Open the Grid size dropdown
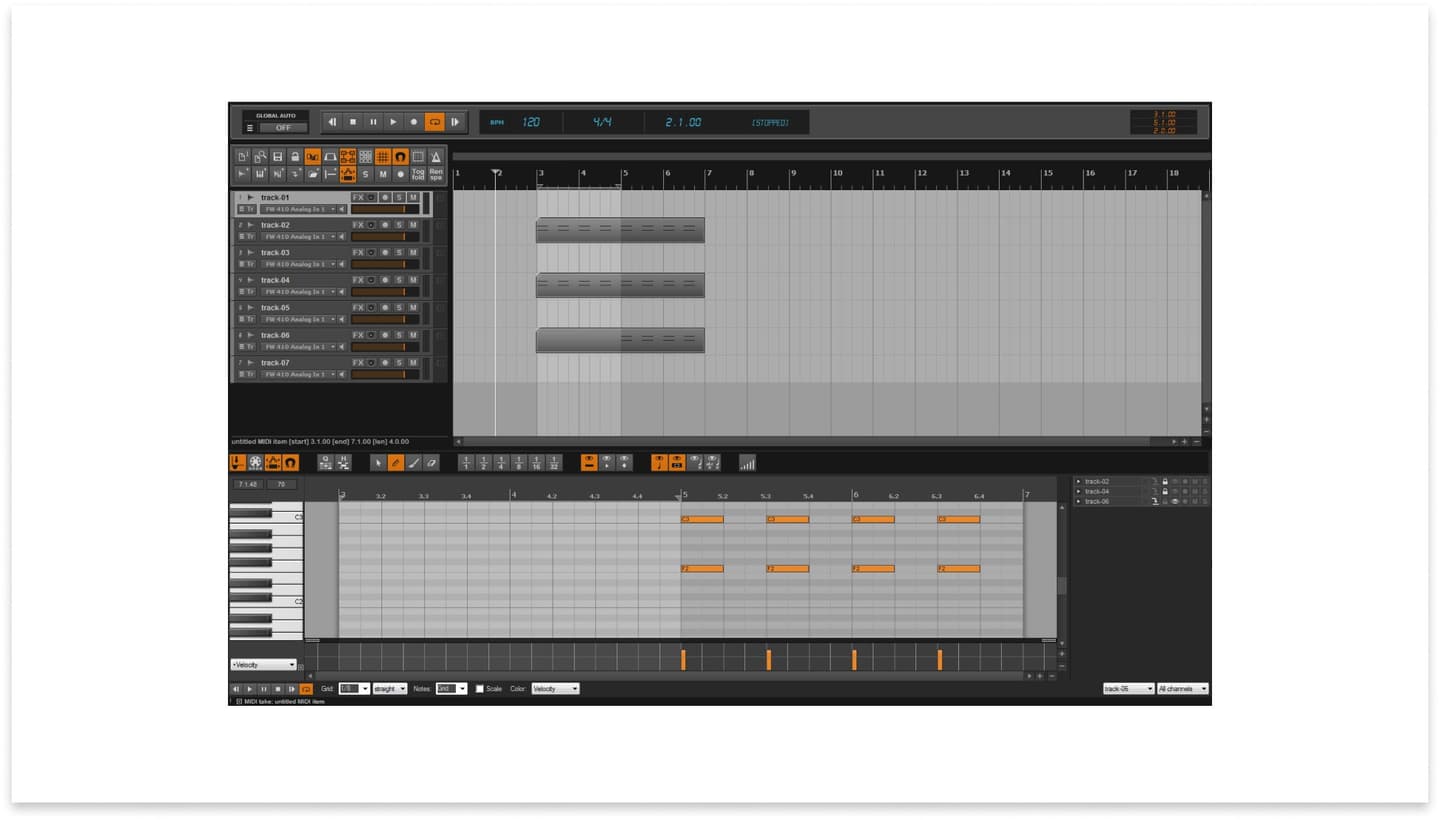Image resolution: width=1440 pixels, height=820 pixels. click(x=352, y=689)
